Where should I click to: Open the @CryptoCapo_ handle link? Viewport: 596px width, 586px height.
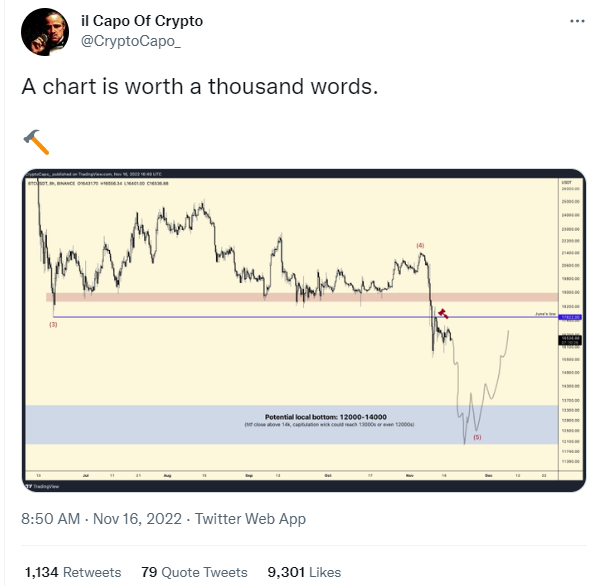(131, 41)
